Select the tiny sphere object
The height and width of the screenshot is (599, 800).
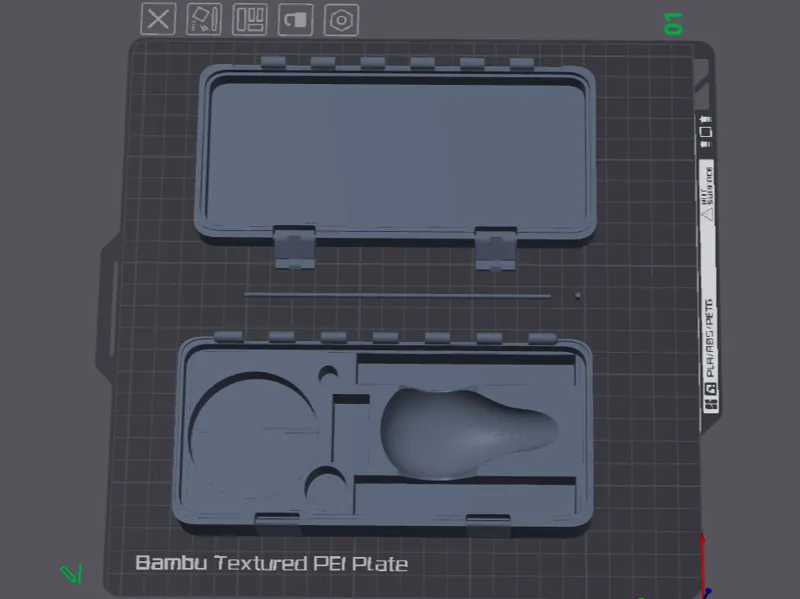click(578, 295)
